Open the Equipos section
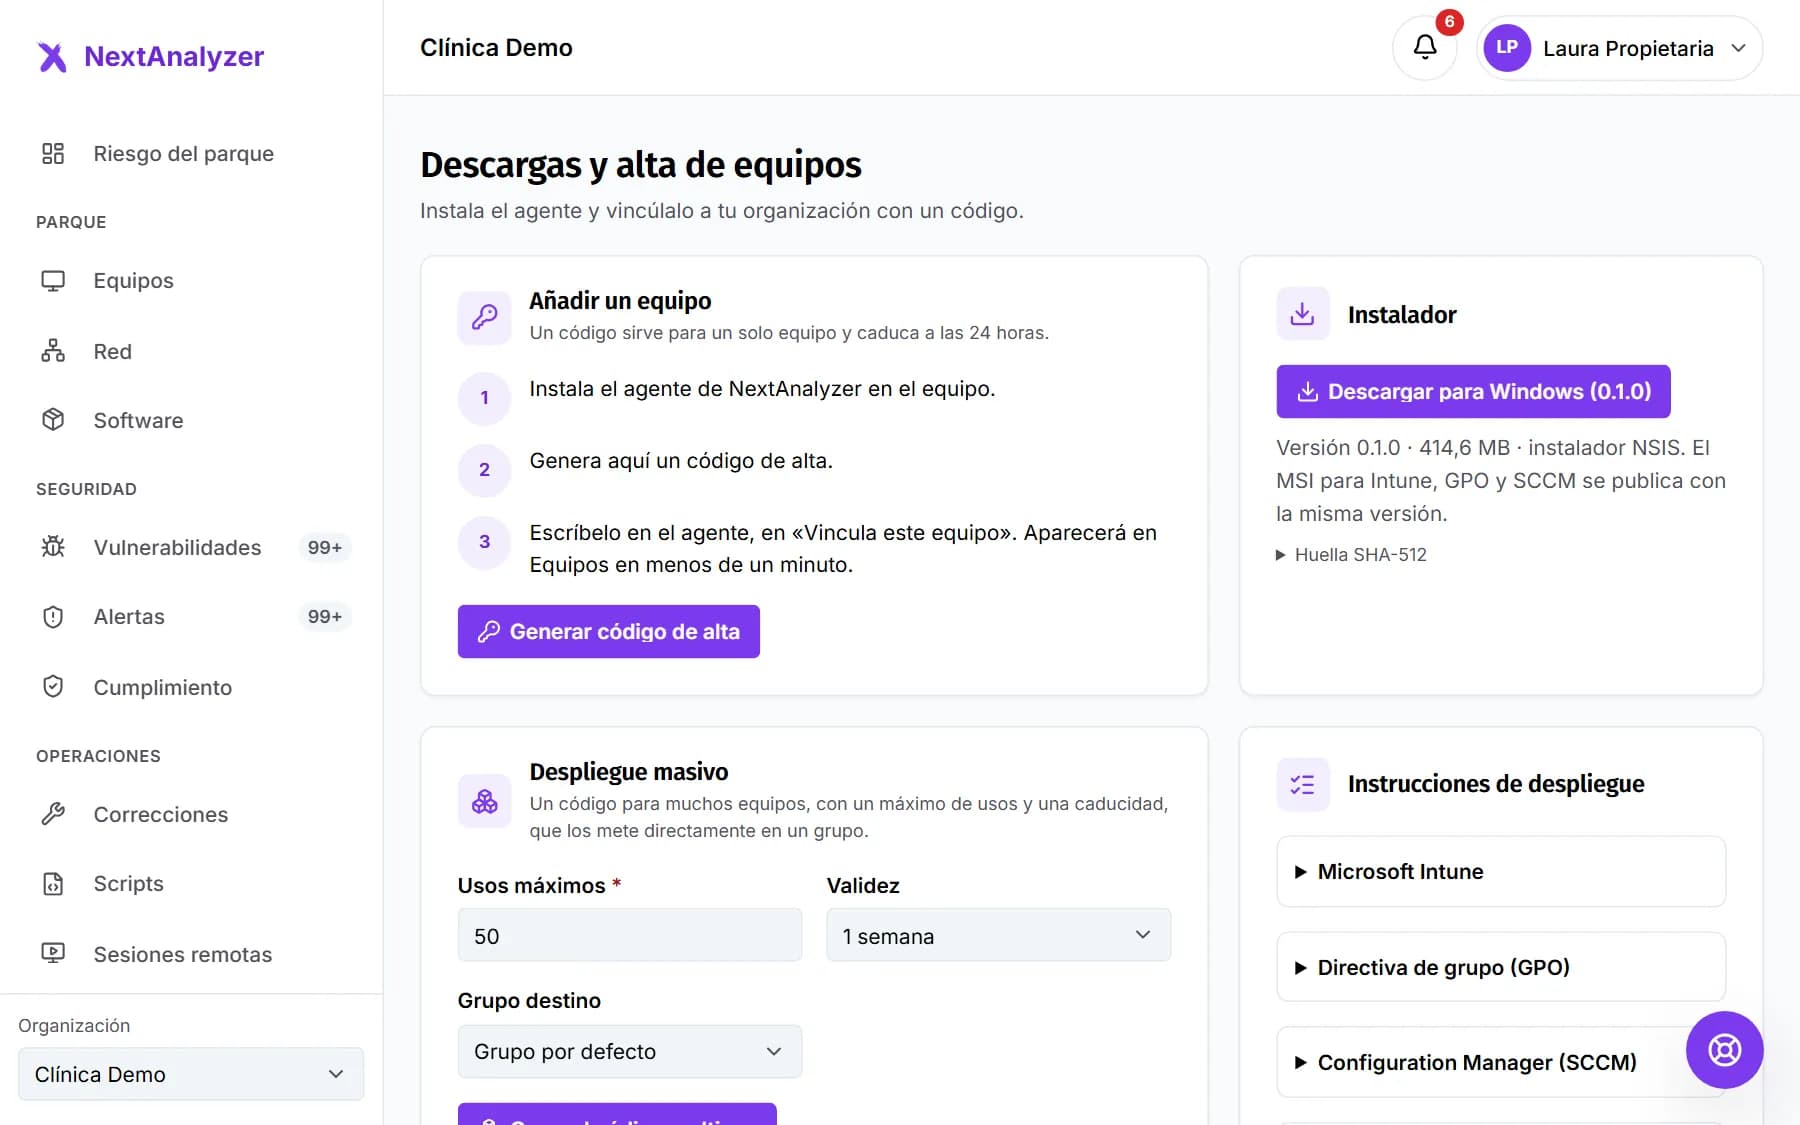The height and width of the screenshot is (1125, 1800). [133, 281]
